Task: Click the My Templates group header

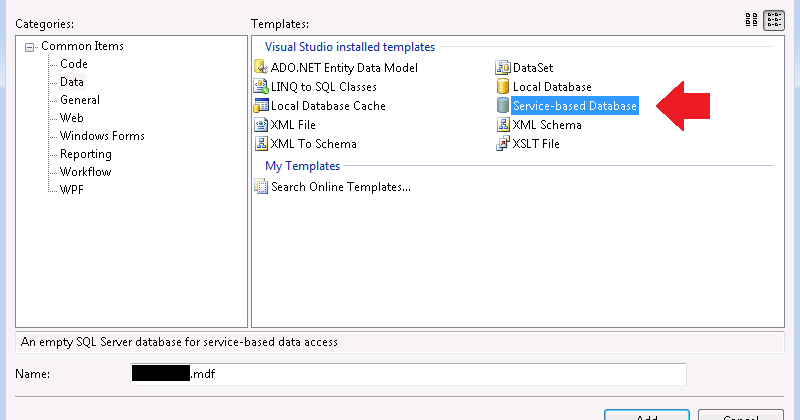Action: point(303,166)
